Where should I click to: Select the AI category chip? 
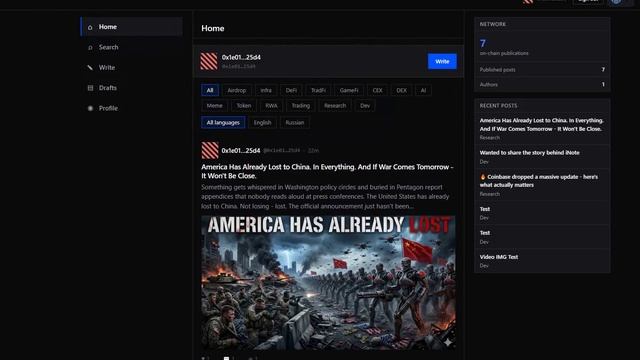423,90
